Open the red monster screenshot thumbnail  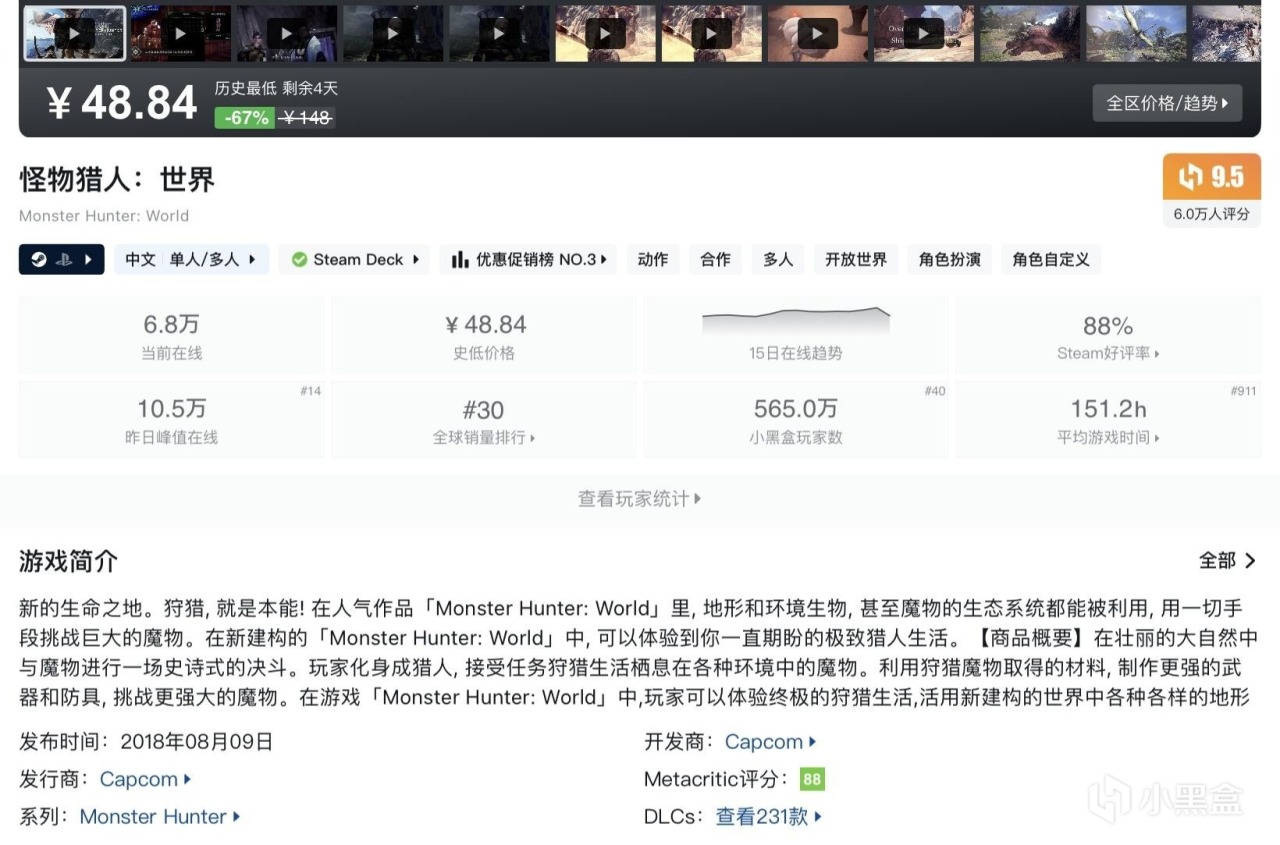pyautogui.click(x=1030, y=33)
